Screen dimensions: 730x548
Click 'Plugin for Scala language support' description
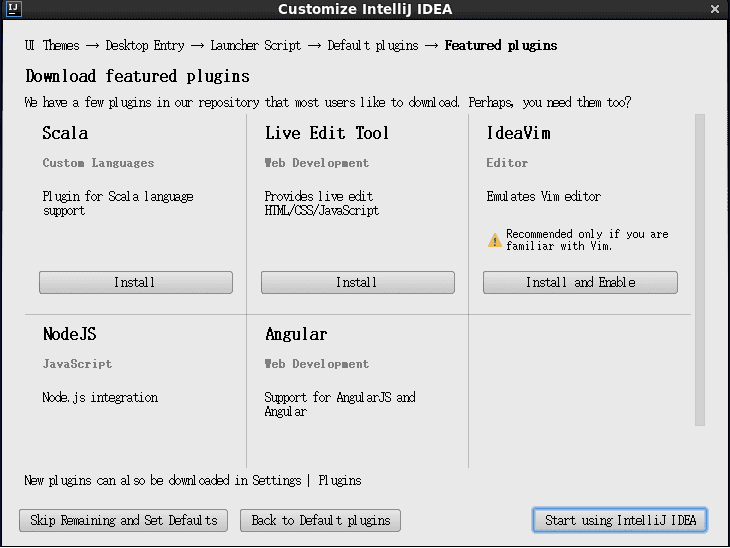click(118, 203)
